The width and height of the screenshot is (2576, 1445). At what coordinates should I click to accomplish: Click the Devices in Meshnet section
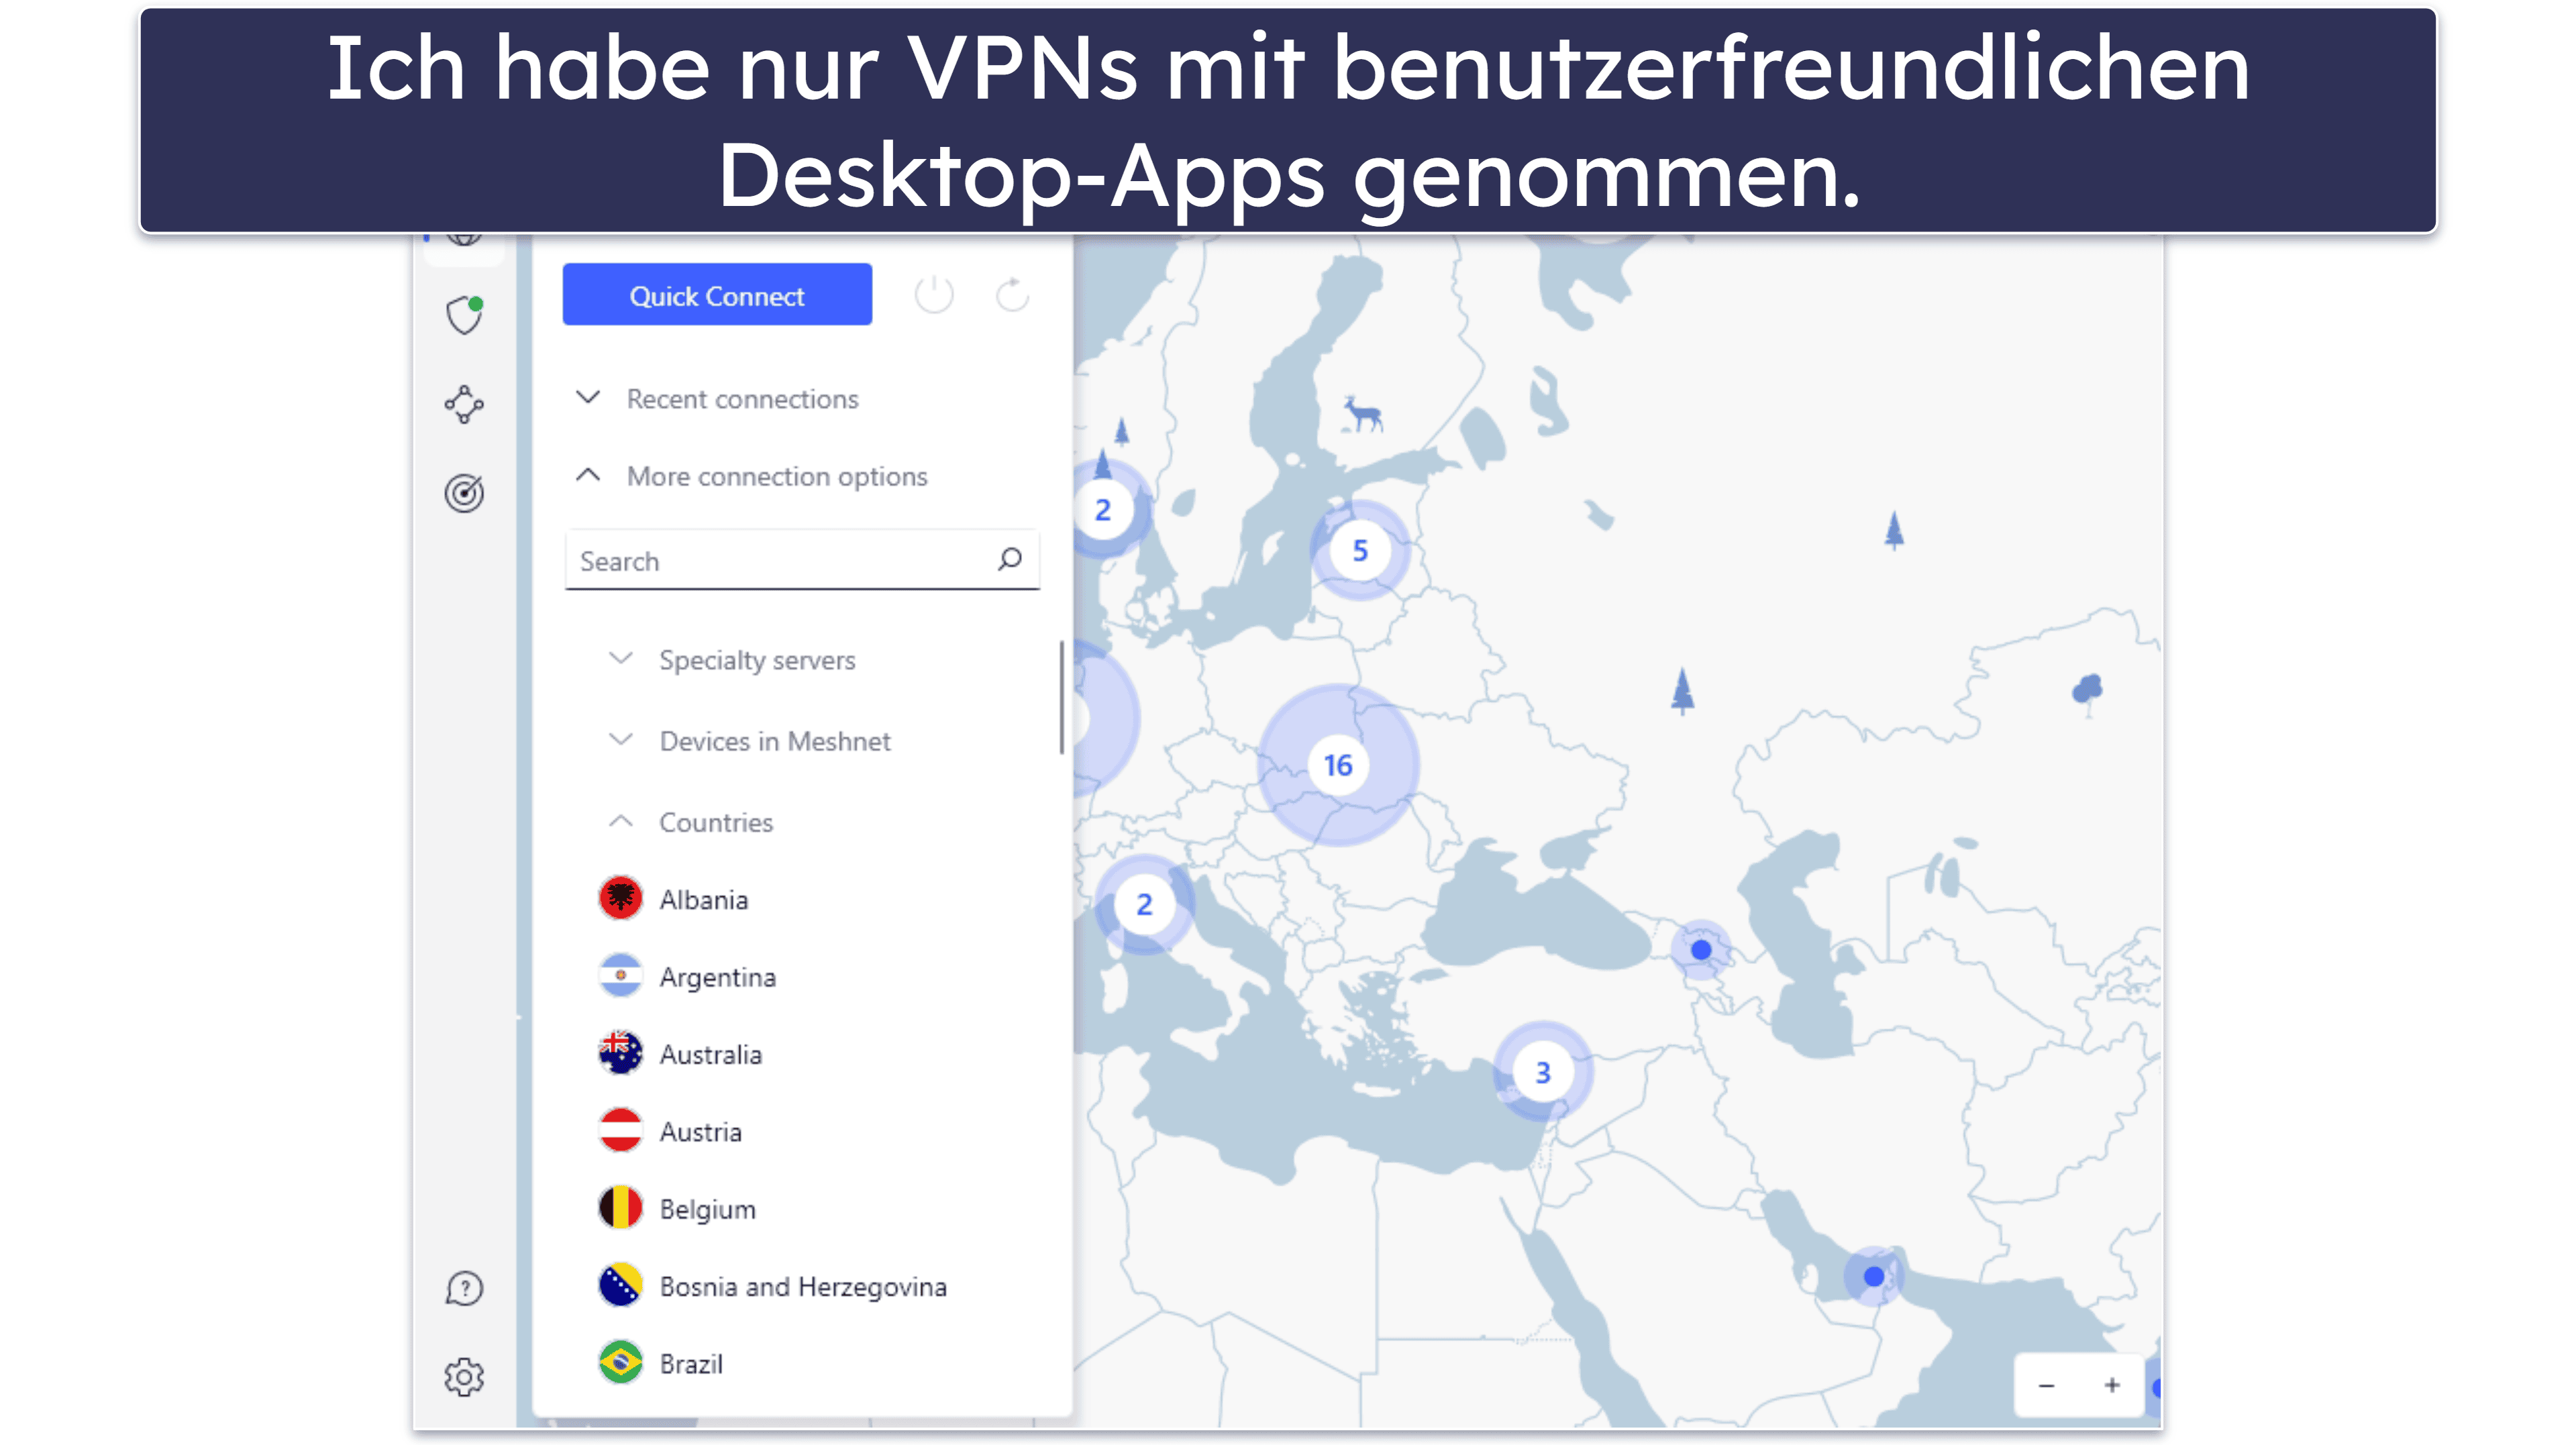(775, 739)
